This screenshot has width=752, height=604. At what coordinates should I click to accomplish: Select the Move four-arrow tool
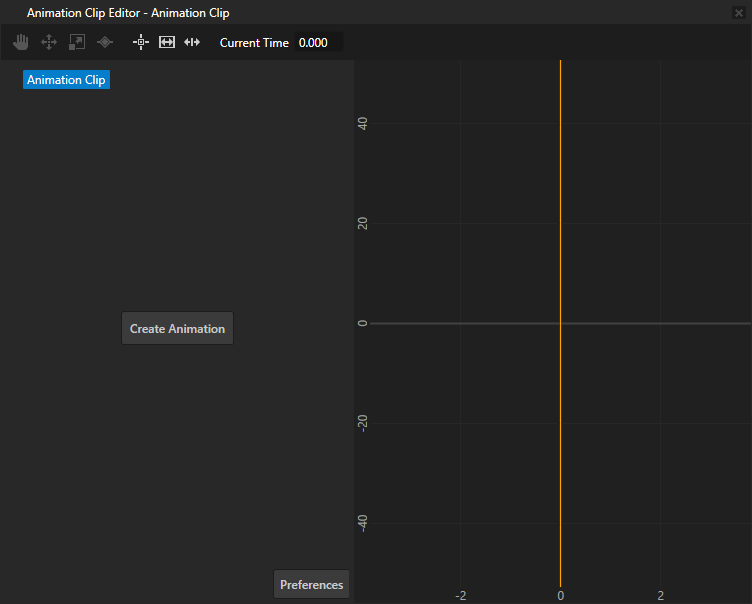(48, 42)
